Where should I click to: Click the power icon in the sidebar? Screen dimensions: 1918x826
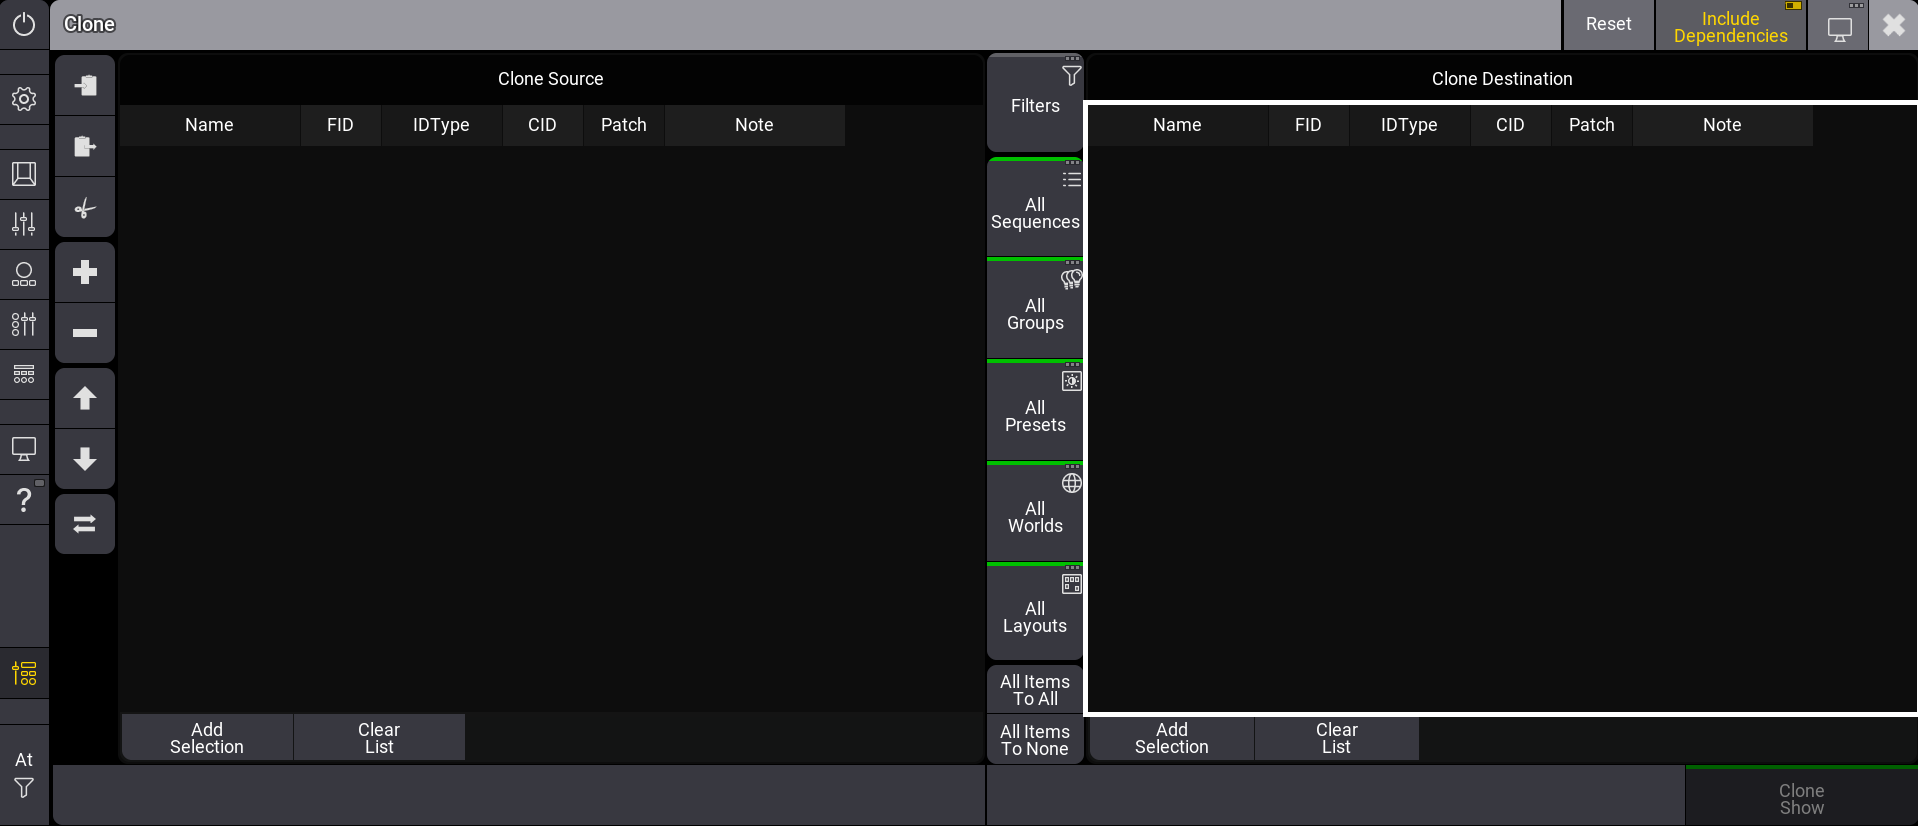[24, 24]
